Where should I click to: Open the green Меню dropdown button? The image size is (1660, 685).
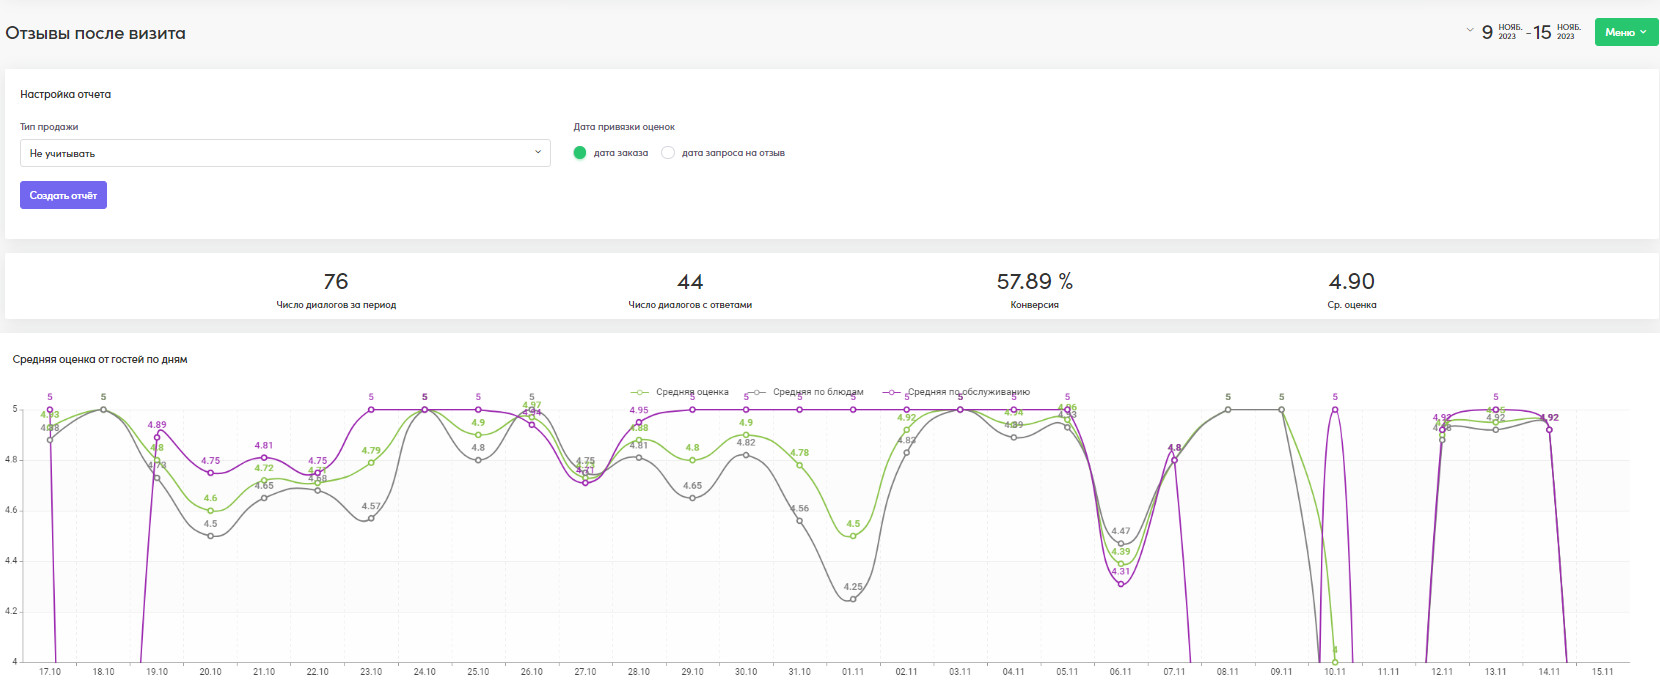(1626, 32)
